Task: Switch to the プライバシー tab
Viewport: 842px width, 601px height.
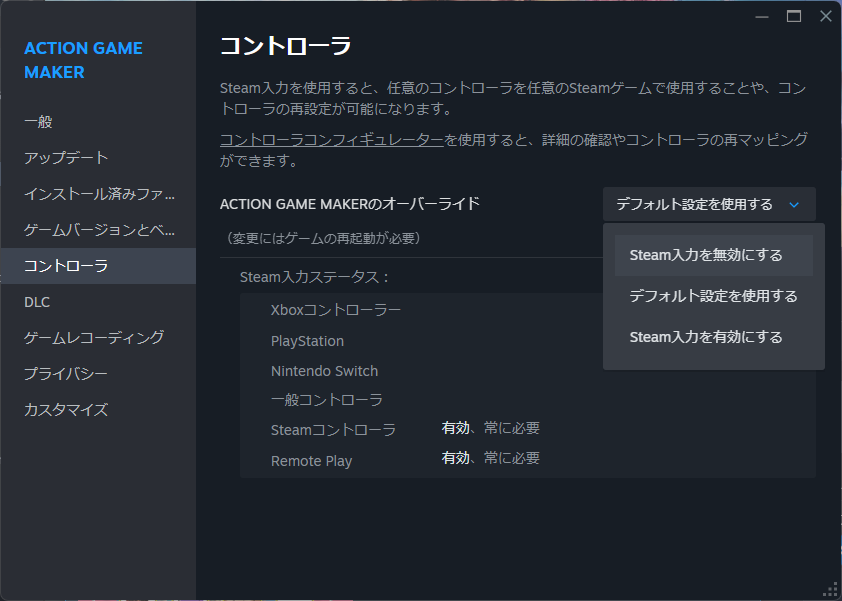Action: [x=98, y=374]
